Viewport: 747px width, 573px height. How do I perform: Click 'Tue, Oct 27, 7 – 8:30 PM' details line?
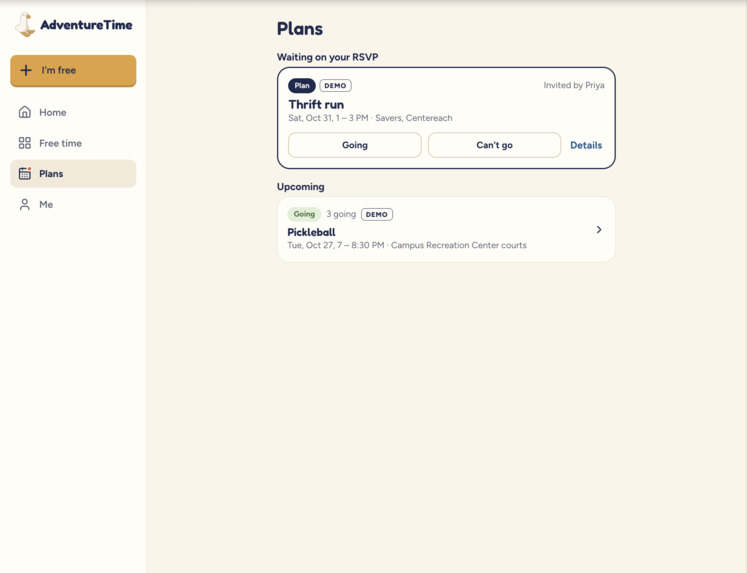pyautogui.click(x=407, y=245)
